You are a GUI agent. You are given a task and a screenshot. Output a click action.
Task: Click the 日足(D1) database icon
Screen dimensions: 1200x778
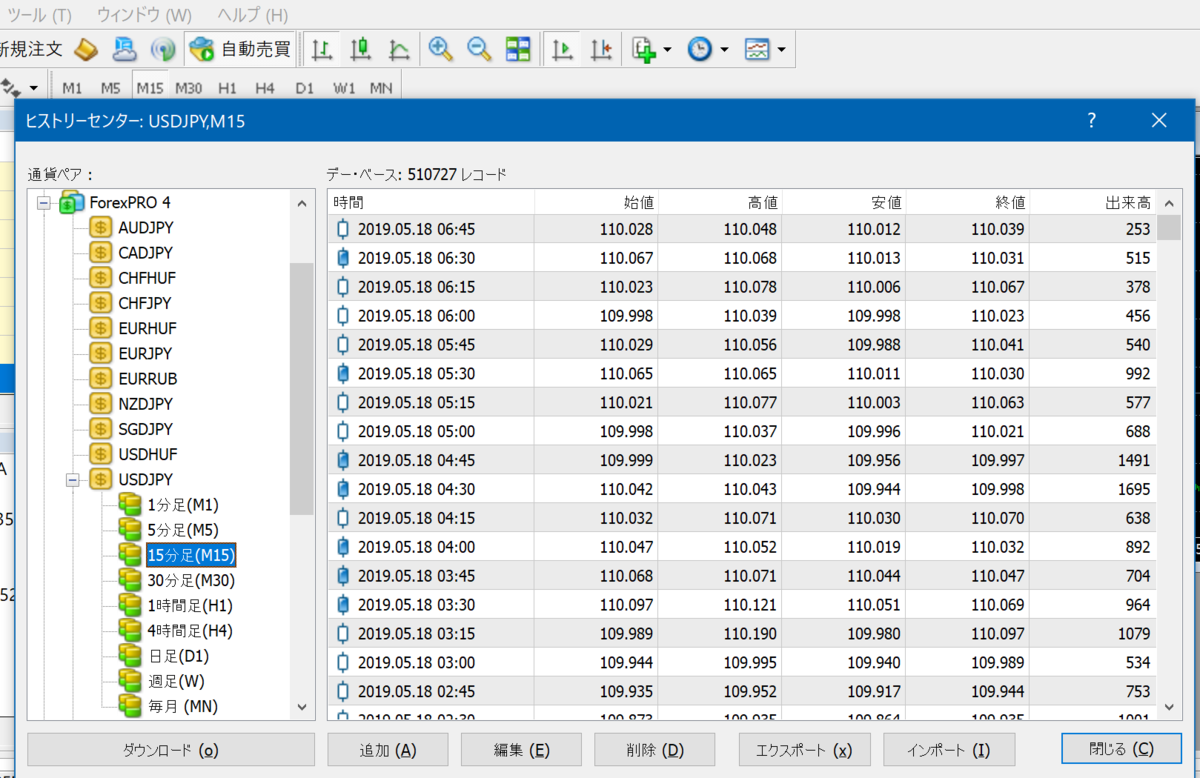tap(129, 656)
